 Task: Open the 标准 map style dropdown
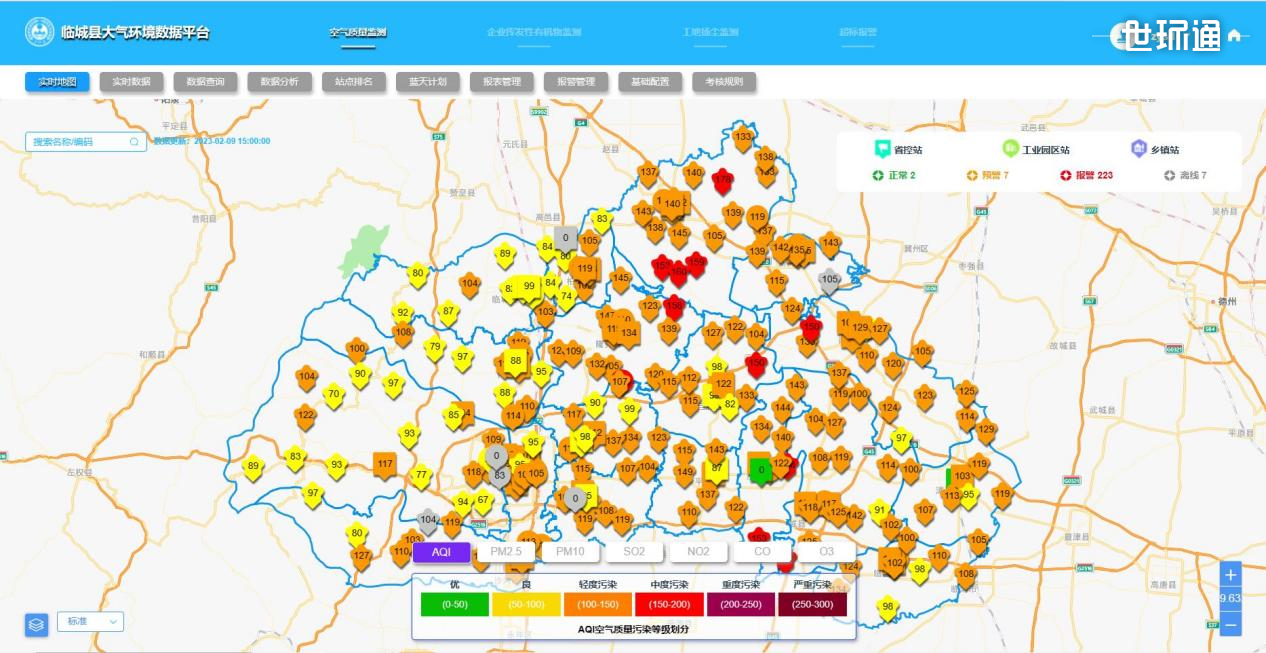click(90, 622)
